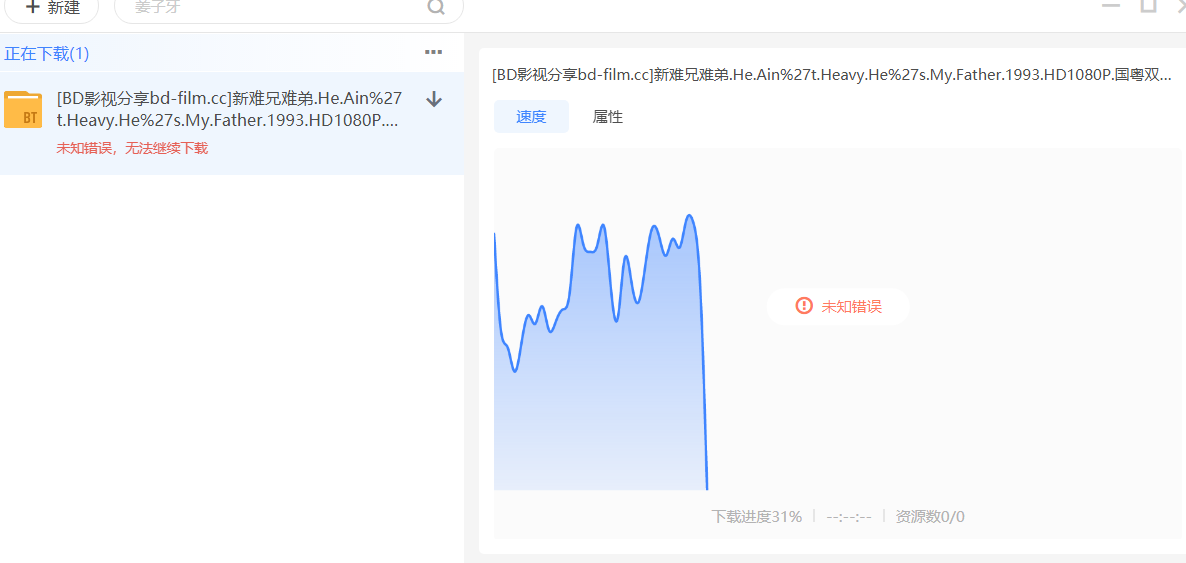1186x563 pixels.
Task: Select the 新难兄难弟 download item name
Action: coord(229,109)
